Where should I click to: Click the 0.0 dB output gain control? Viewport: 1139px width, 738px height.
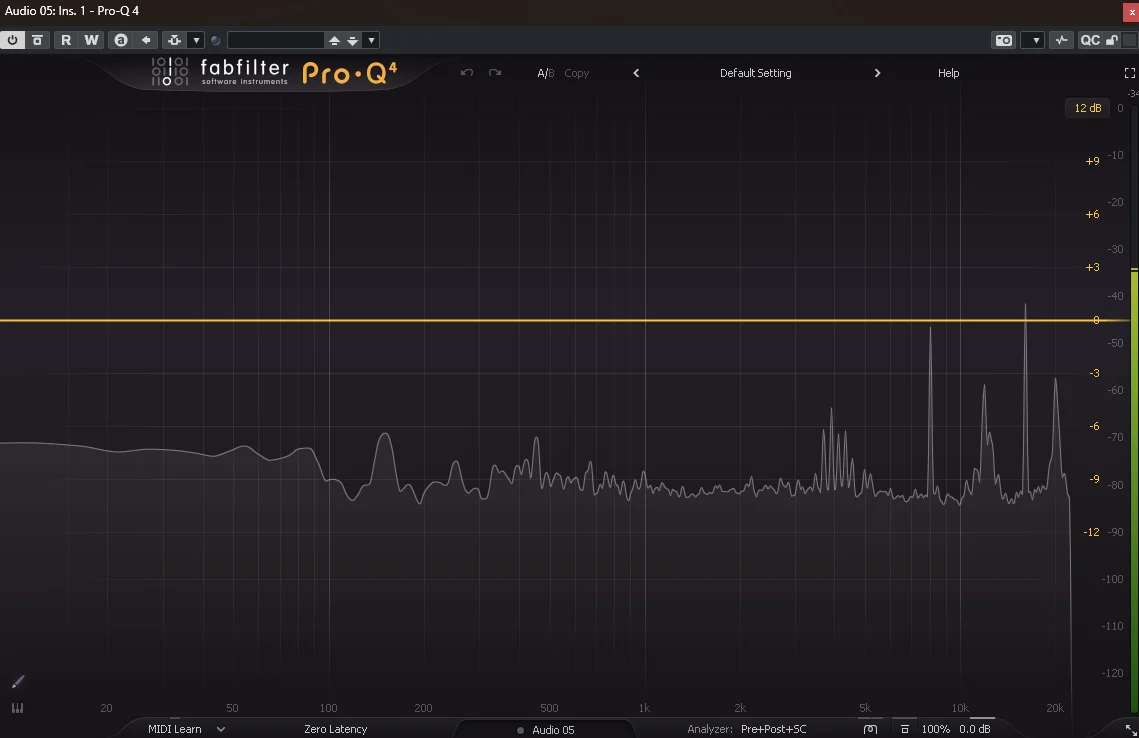(x=974, y=729)
